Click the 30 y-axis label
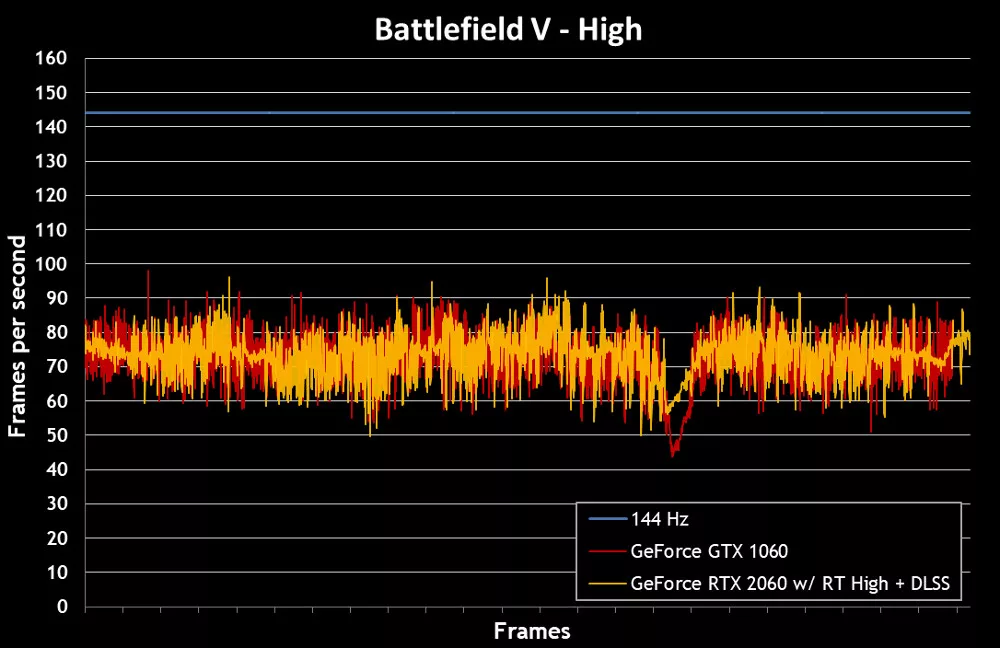The image size is (1000, 648). click(x=56, y=504)
